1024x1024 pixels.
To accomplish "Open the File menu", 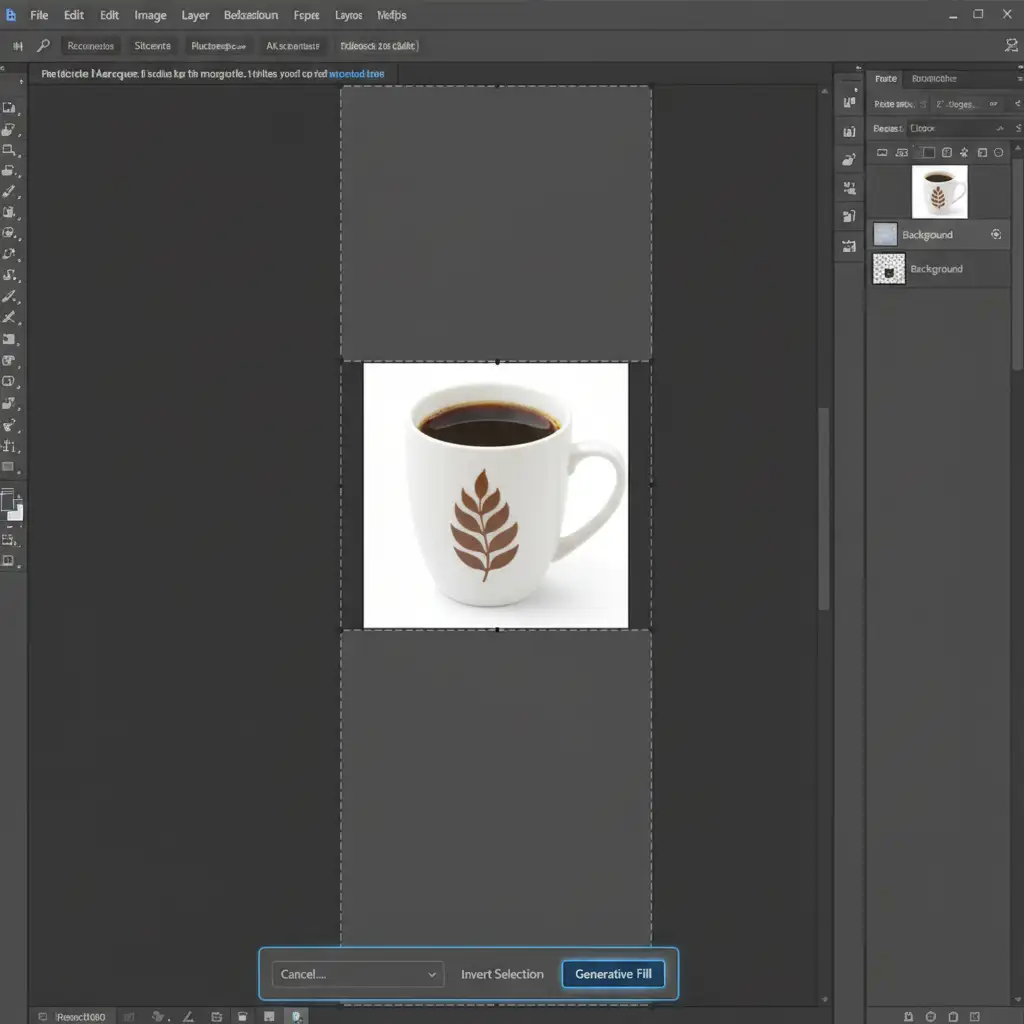I will tap(39, 16).
